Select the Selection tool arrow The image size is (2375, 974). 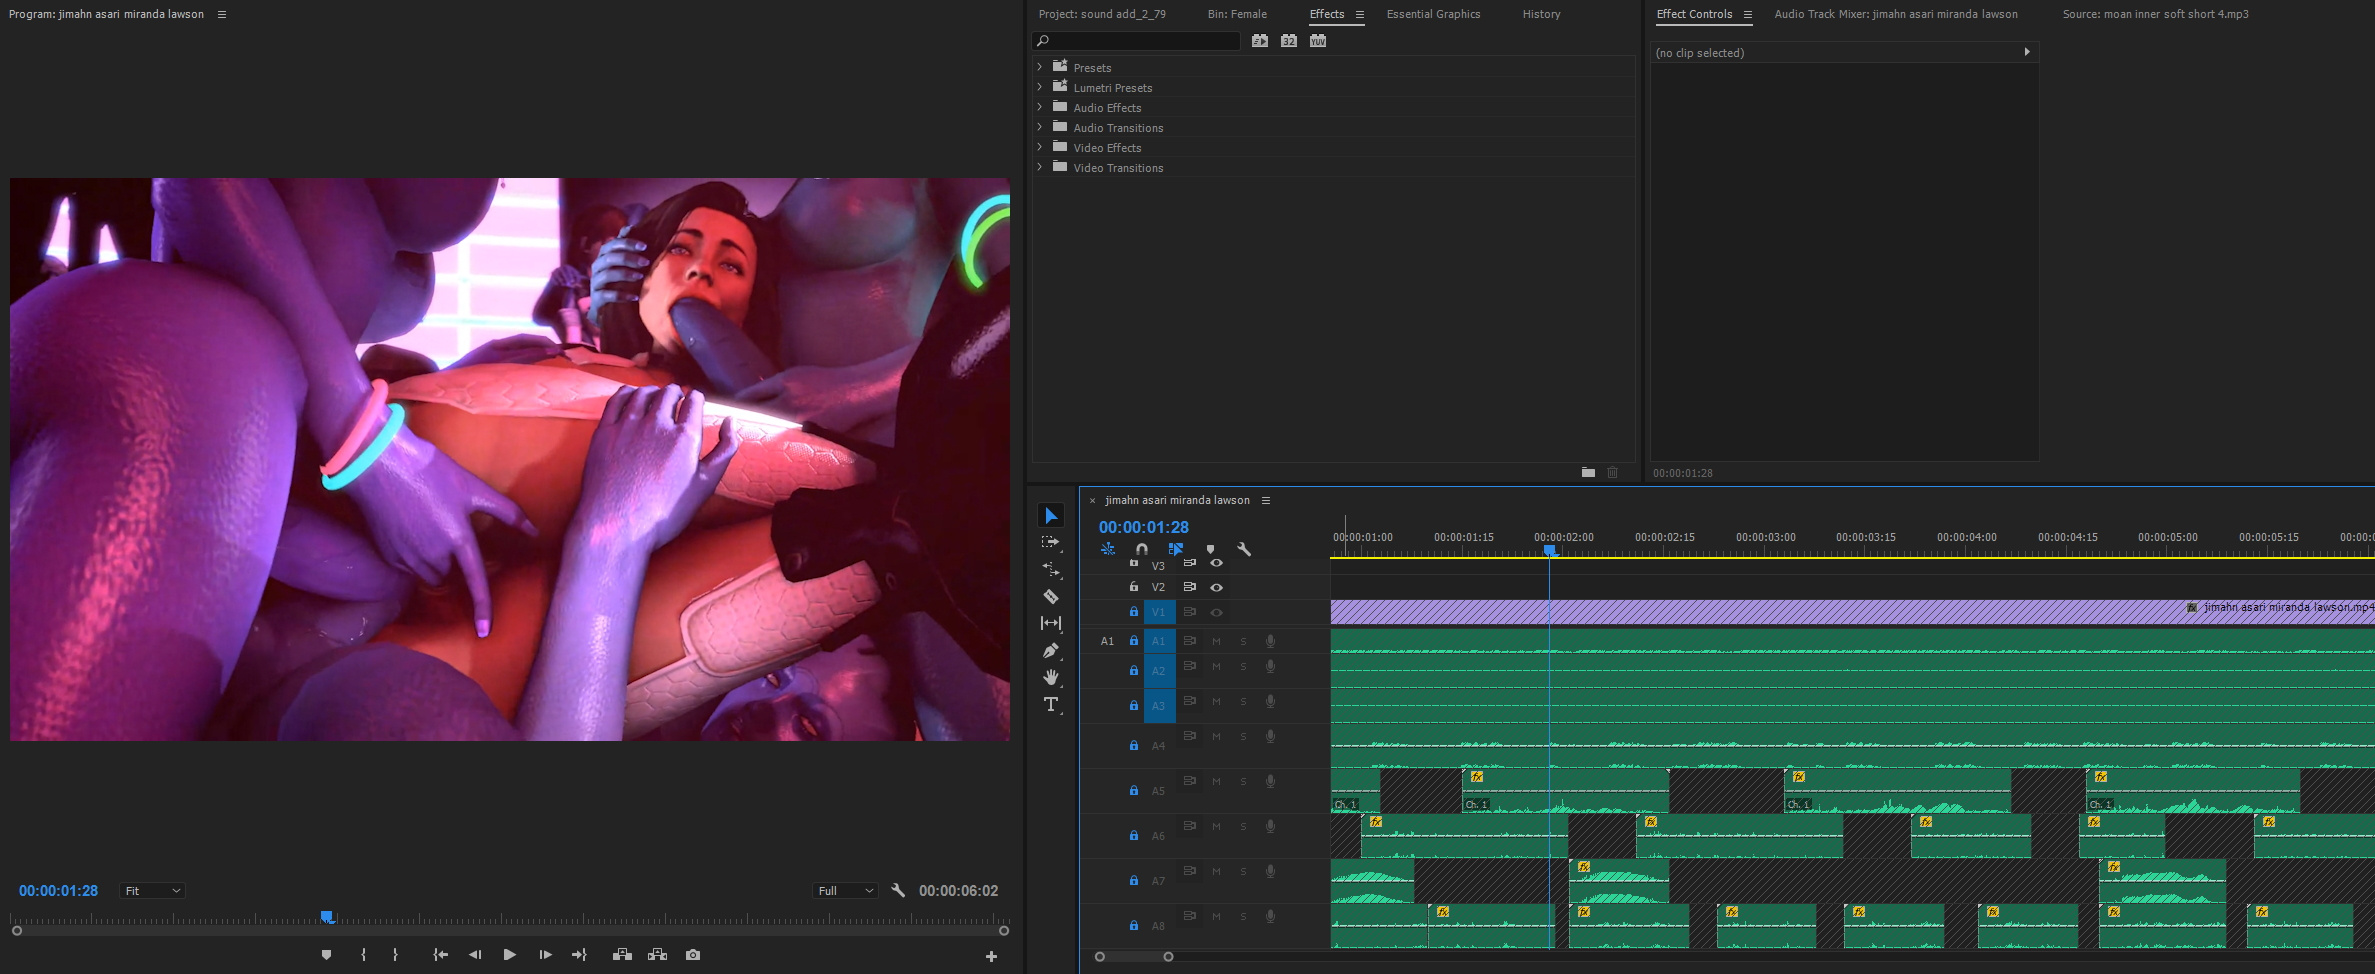(1051, 516)
